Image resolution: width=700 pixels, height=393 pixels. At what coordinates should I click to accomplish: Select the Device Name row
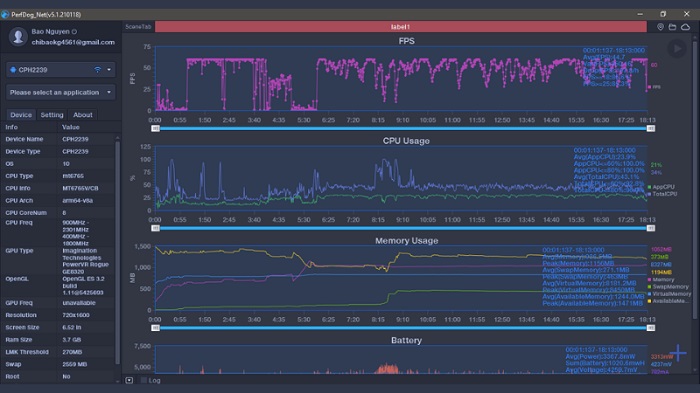point(58,139)
